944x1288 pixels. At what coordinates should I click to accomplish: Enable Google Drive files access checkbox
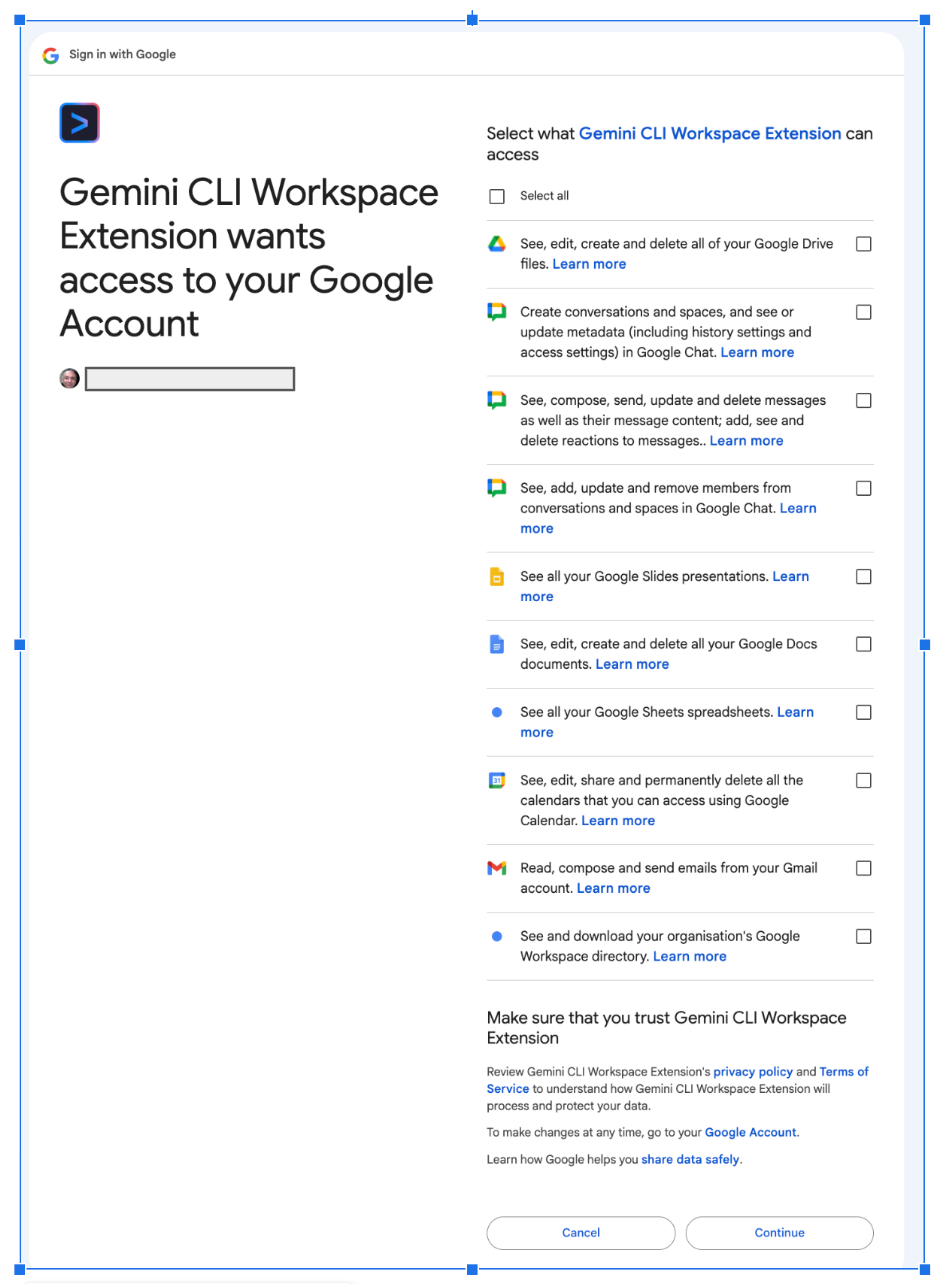[864, 244]
